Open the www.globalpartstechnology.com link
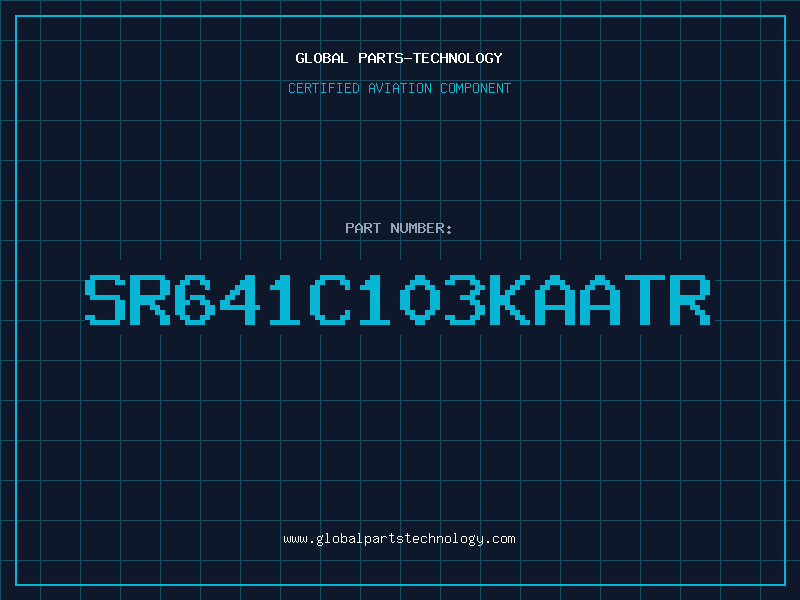This screenshot has width=800, height=600. [x=399, y=539]
